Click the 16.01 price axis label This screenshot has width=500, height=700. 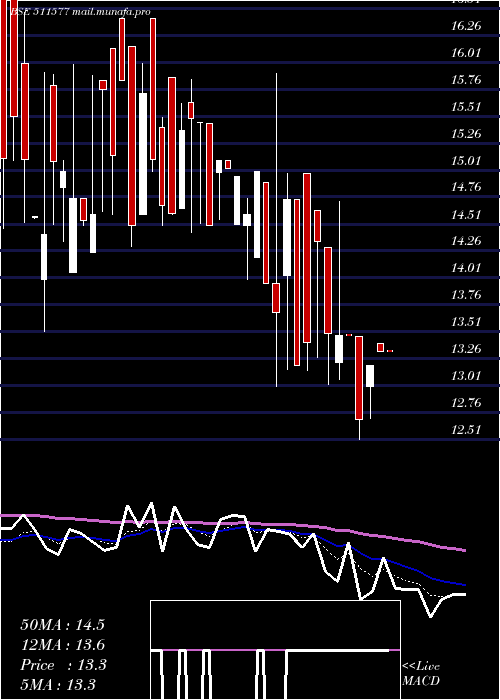(x=466, y=53)
